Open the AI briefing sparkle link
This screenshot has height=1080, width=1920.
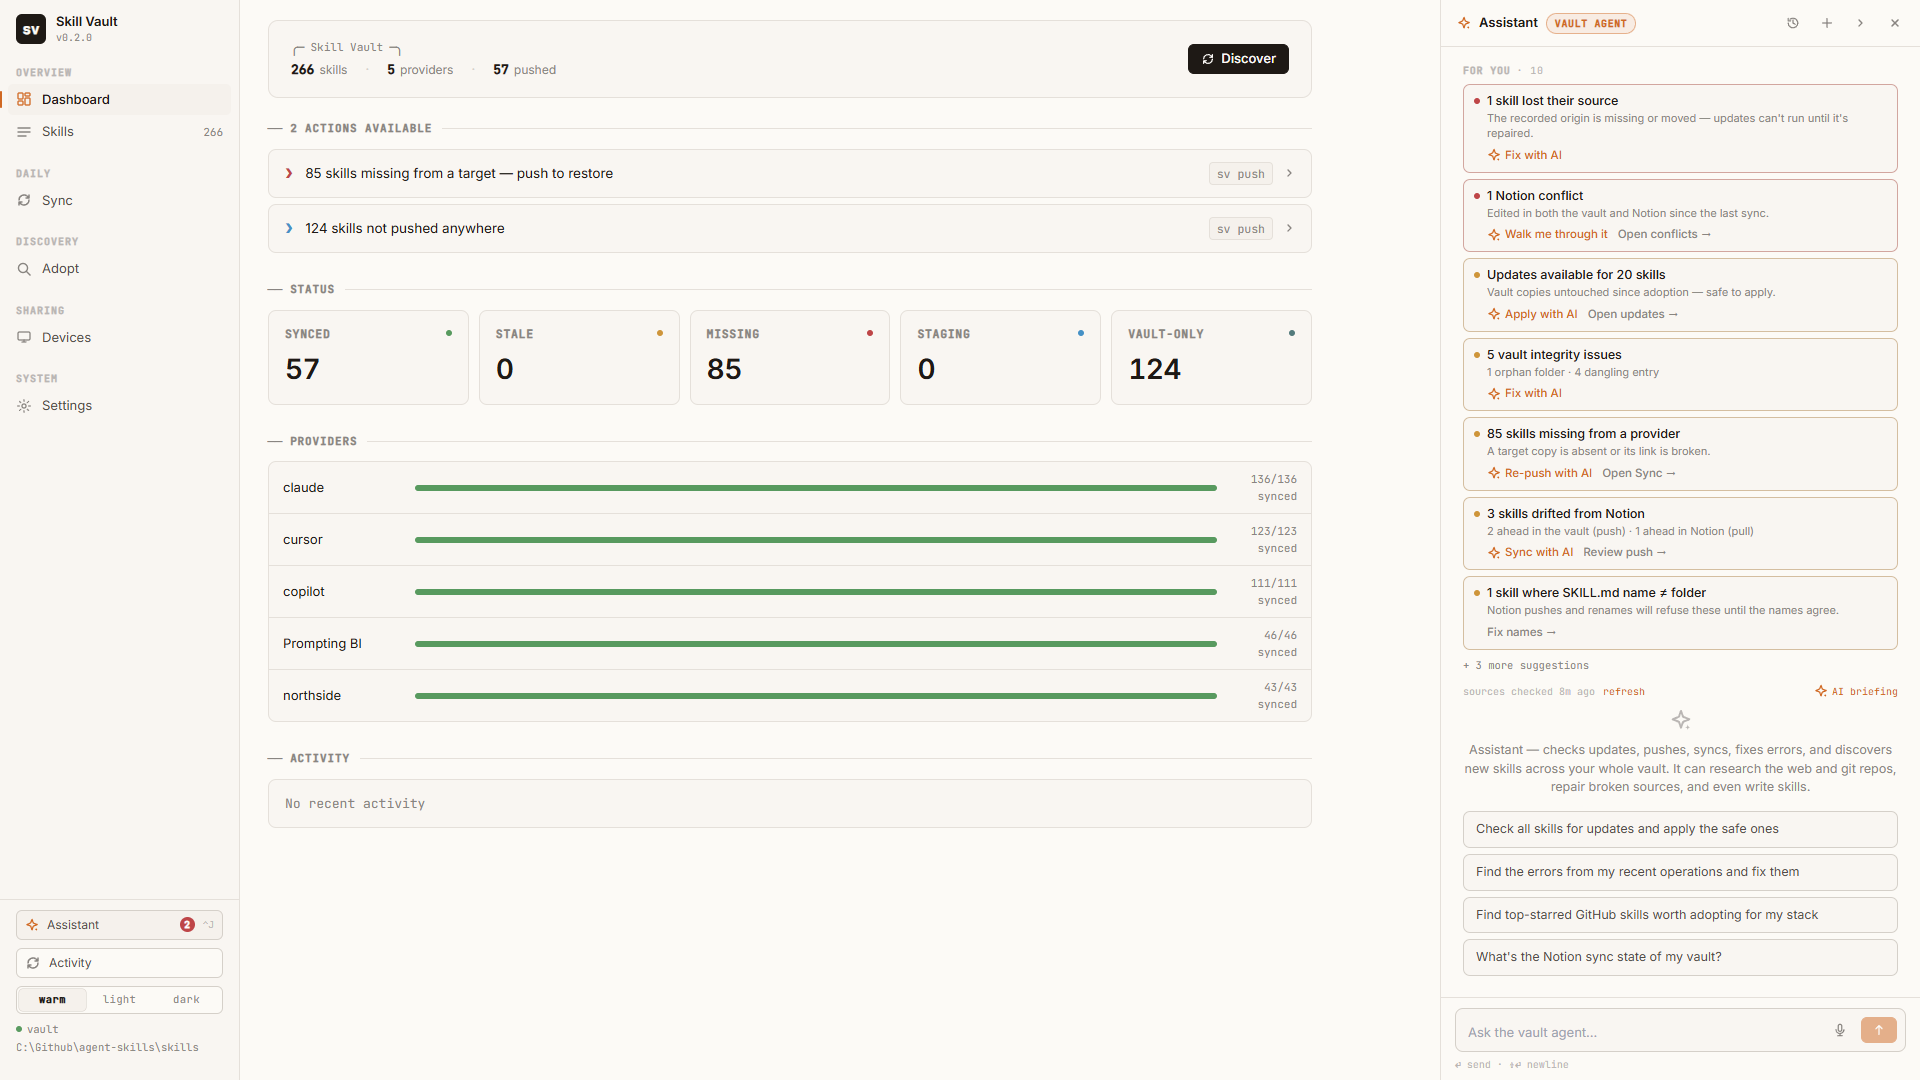[1856, 692]
